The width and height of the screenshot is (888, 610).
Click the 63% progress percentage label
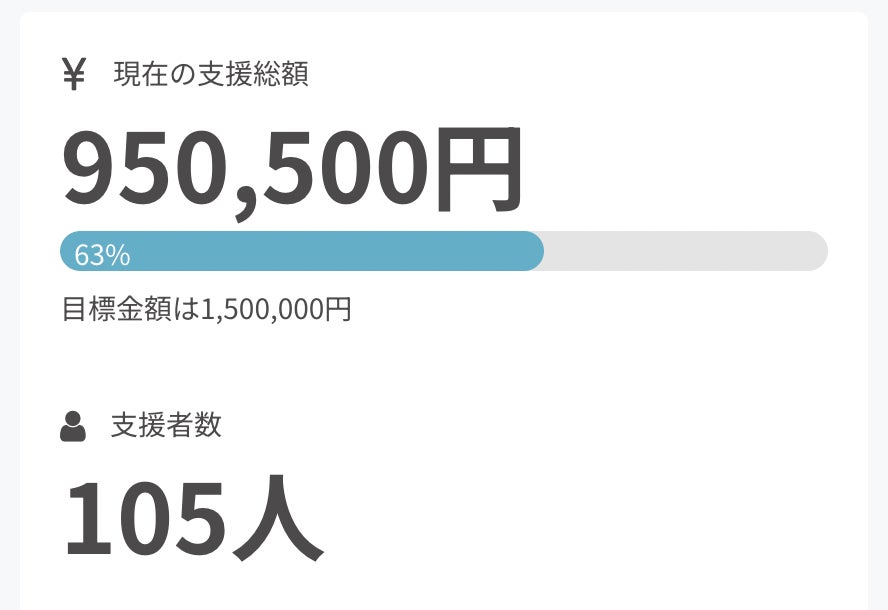pos(102,256)
